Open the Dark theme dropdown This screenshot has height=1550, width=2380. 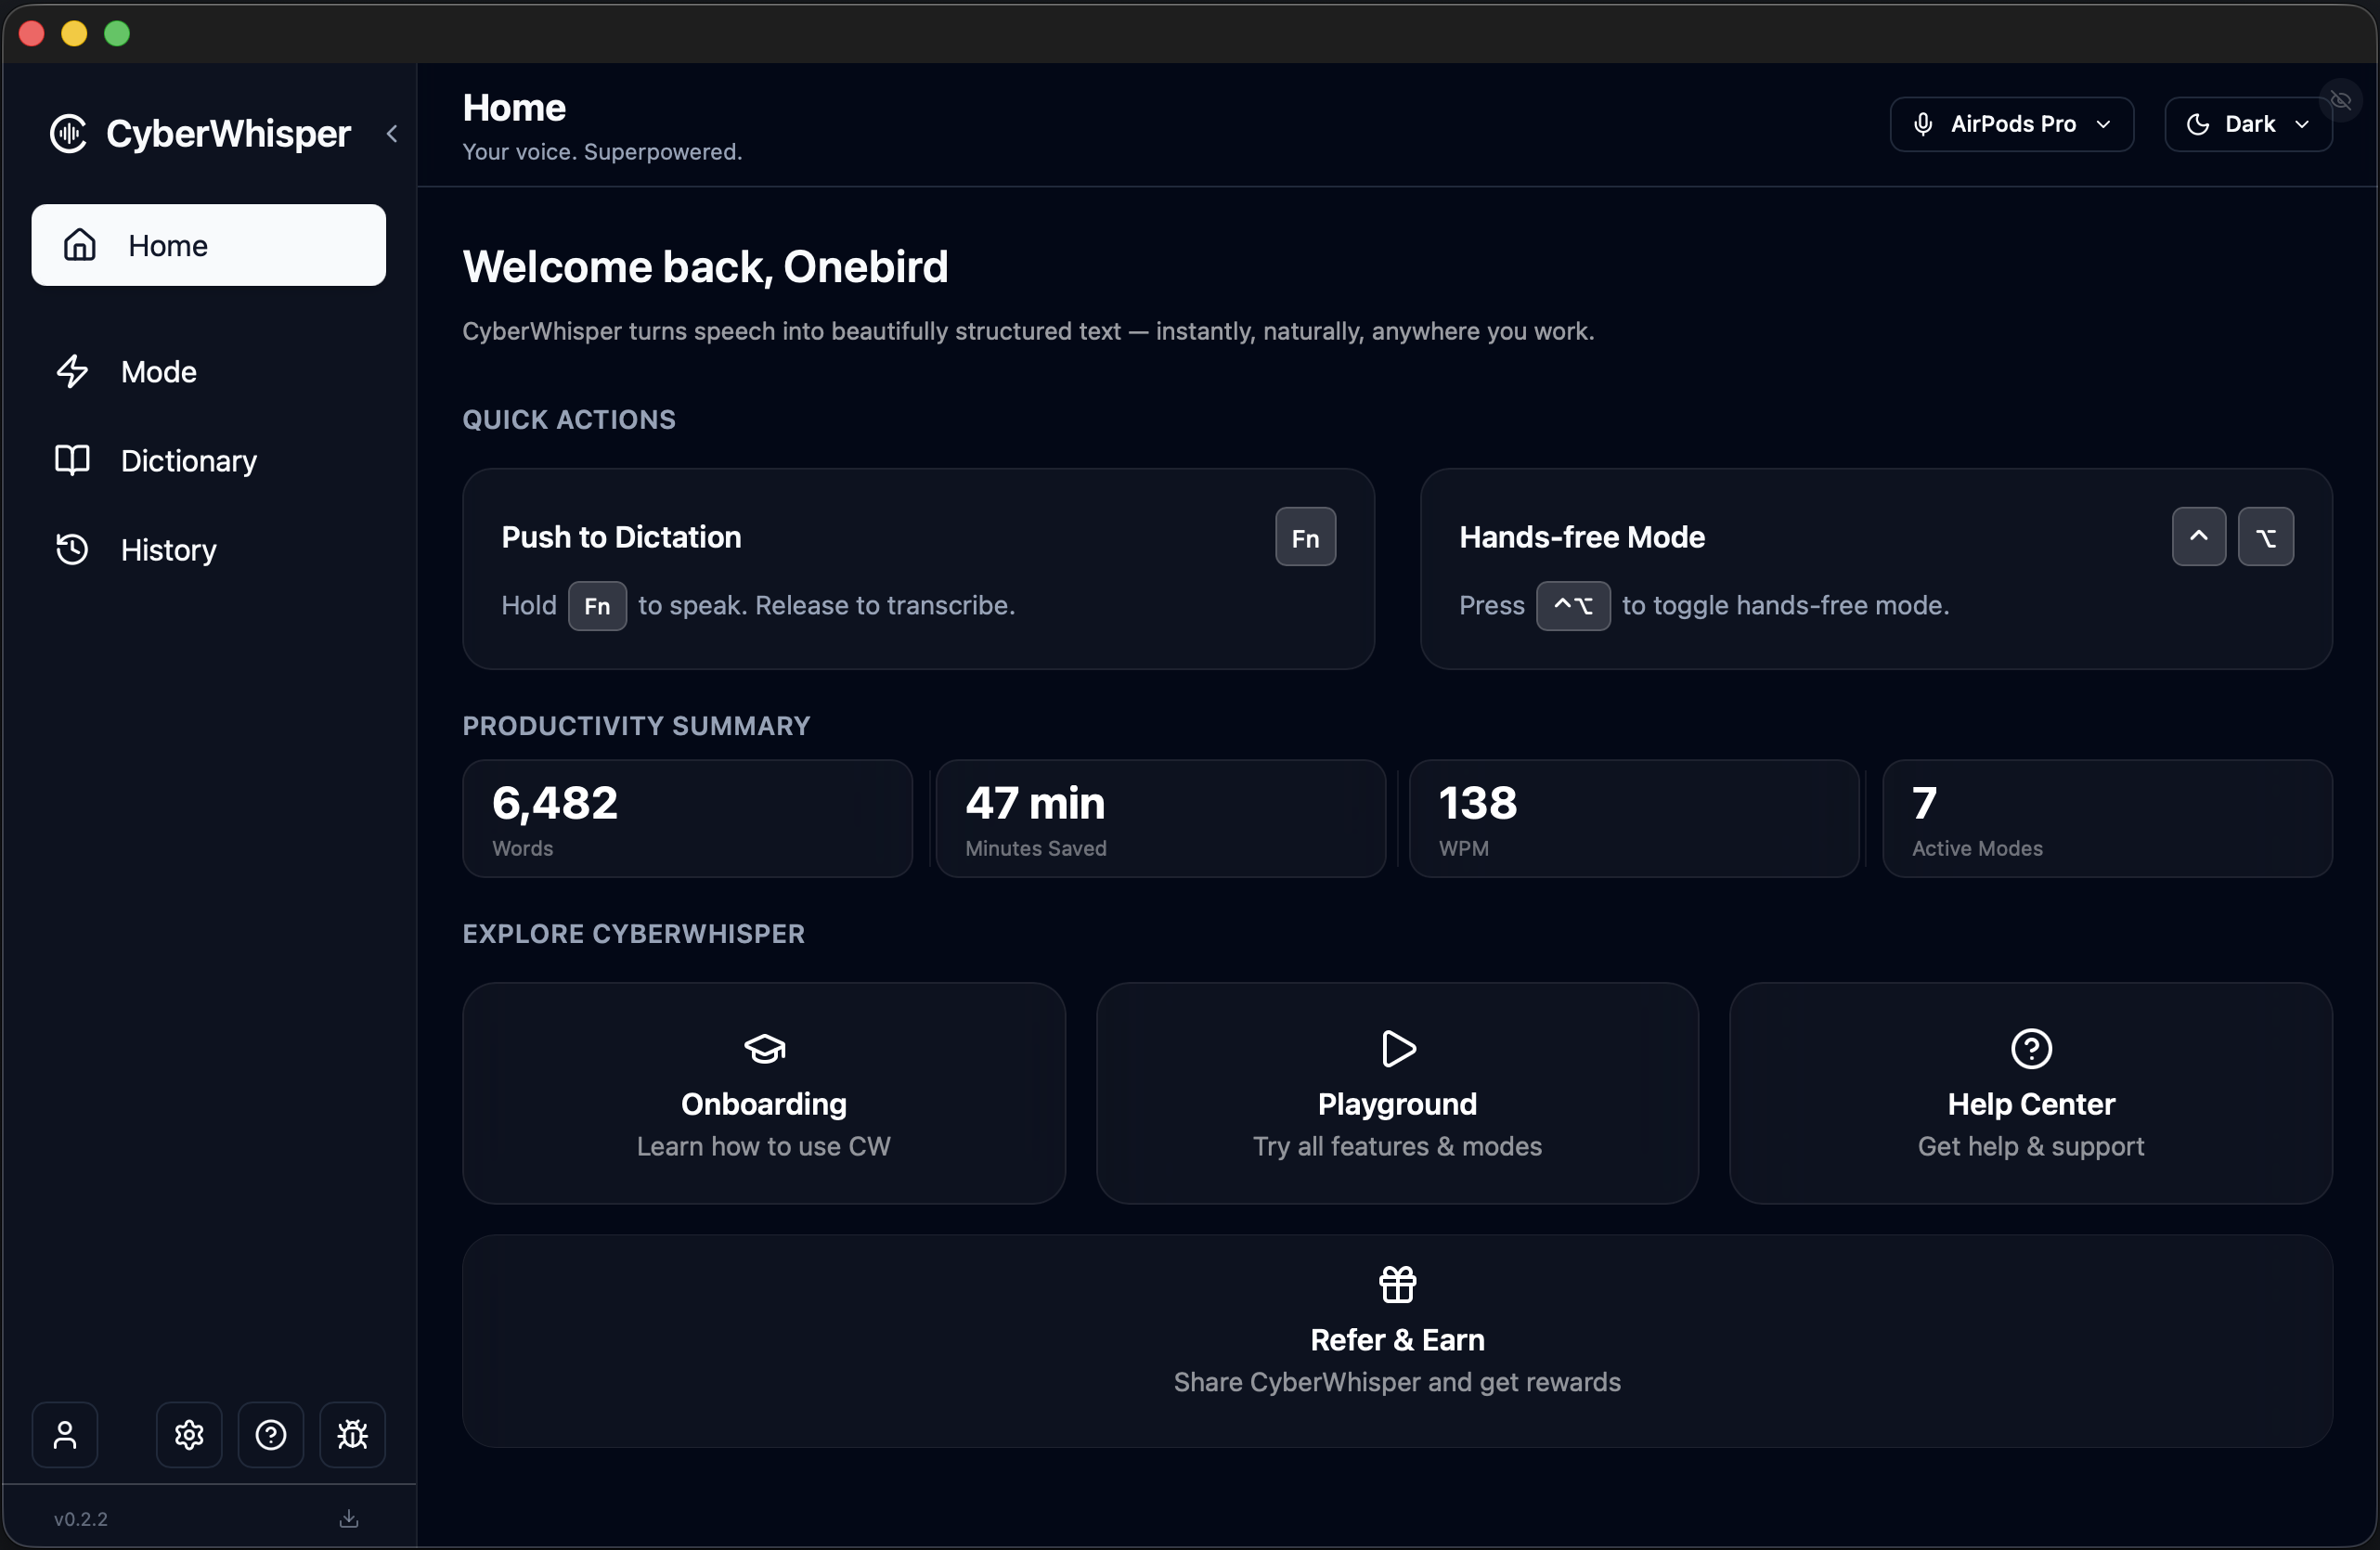[2246, 124]
